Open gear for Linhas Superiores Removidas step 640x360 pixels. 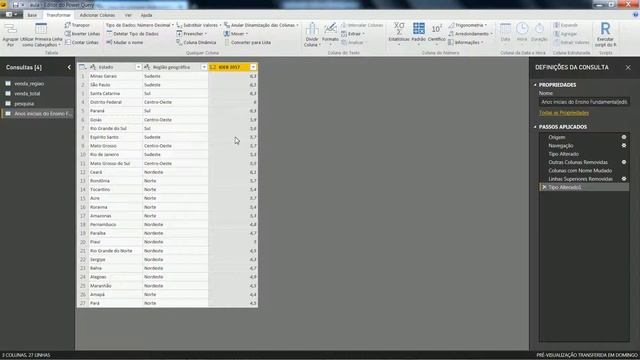(624, 179)
